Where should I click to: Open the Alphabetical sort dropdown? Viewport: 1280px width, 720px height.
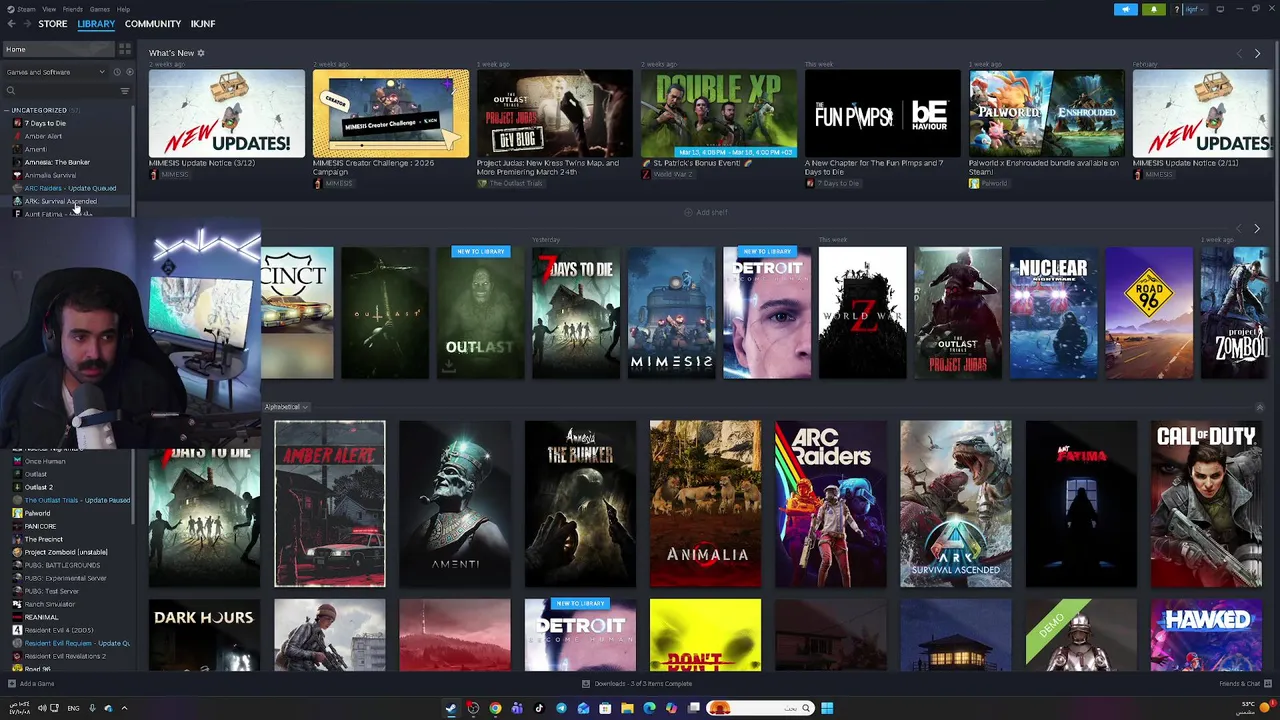tap(286, 407)
